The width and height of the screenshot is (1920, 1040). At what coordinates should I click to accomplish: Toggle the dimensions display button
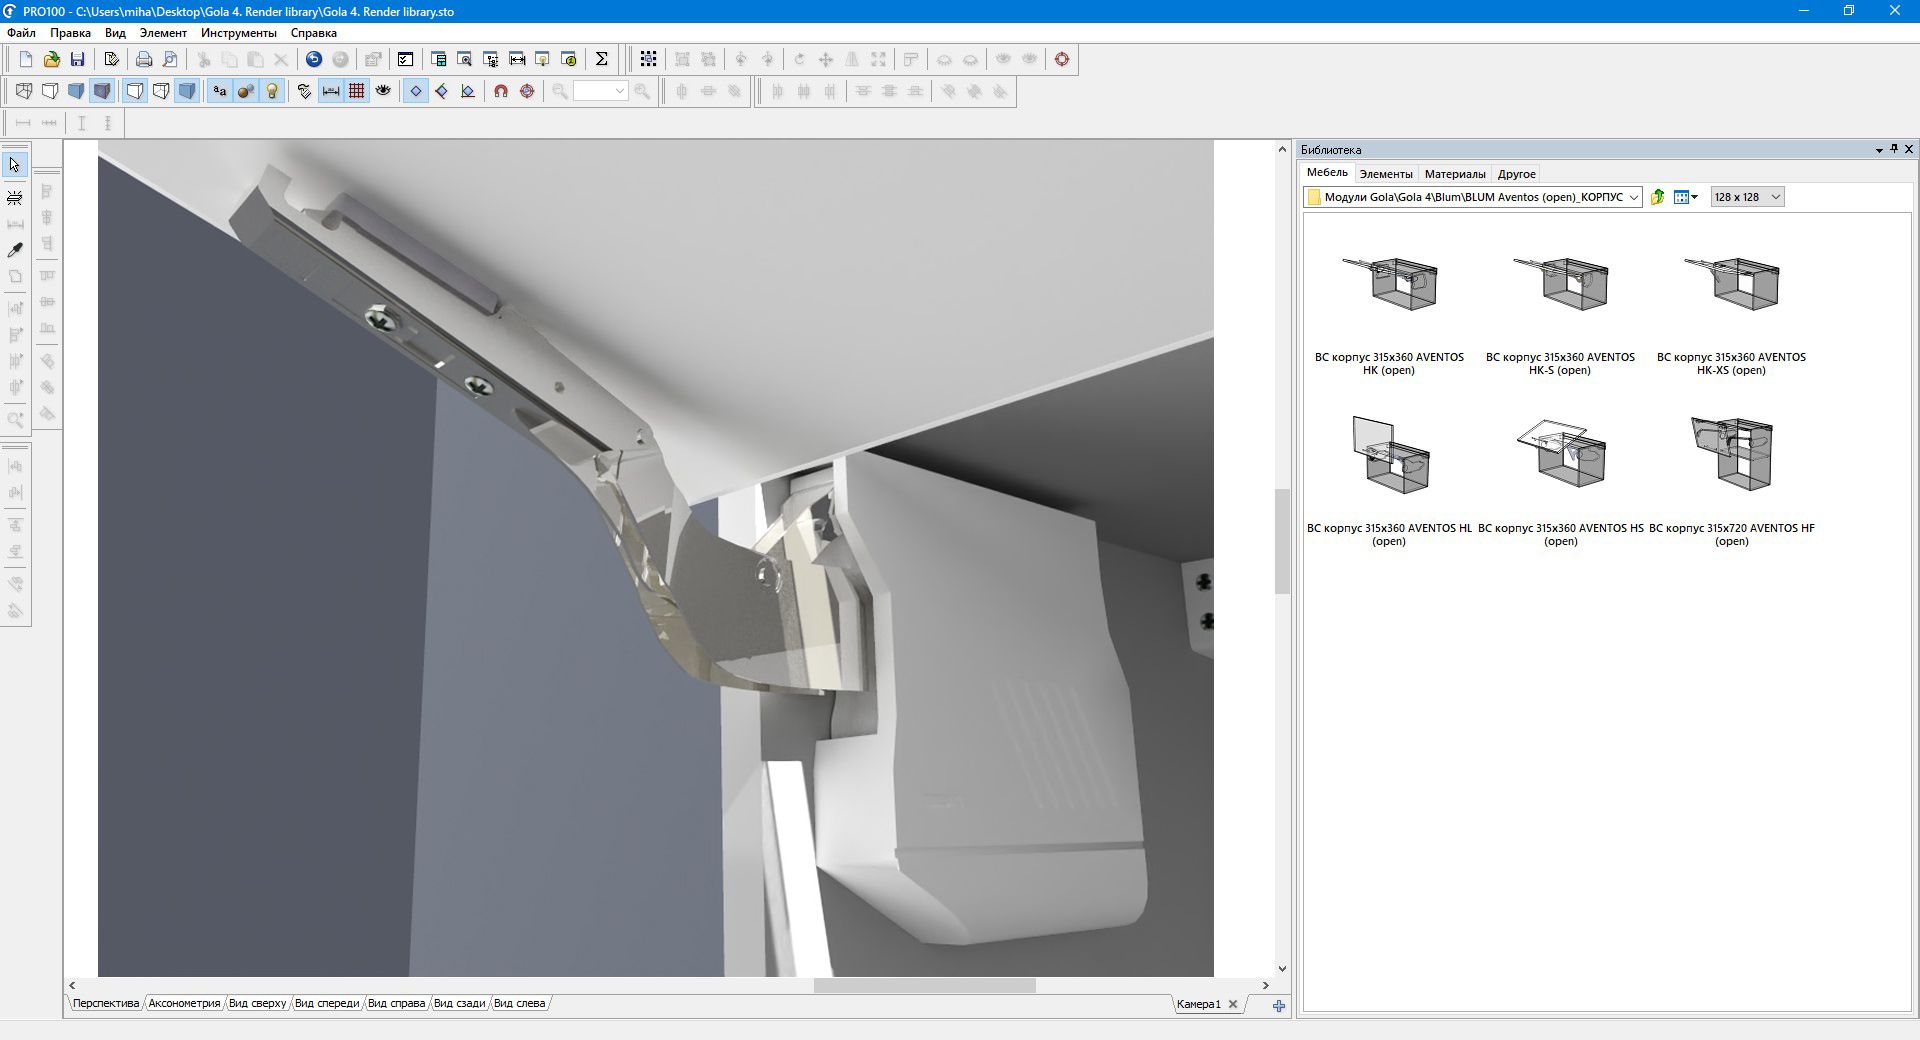(x=331, y=91)
